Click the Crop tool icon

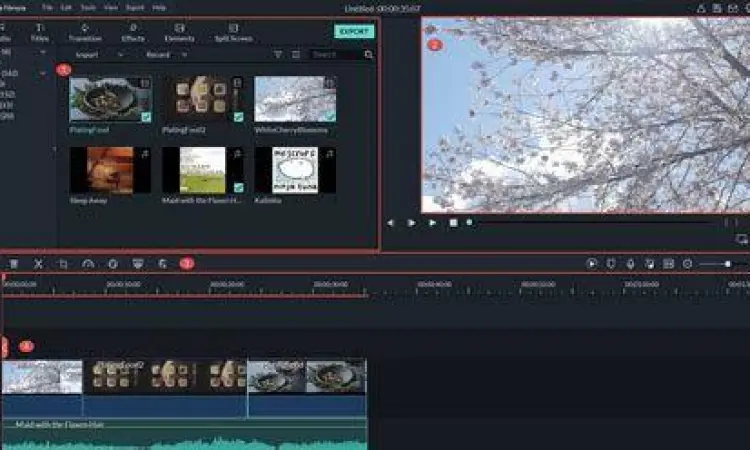click(x=63, y=264)
